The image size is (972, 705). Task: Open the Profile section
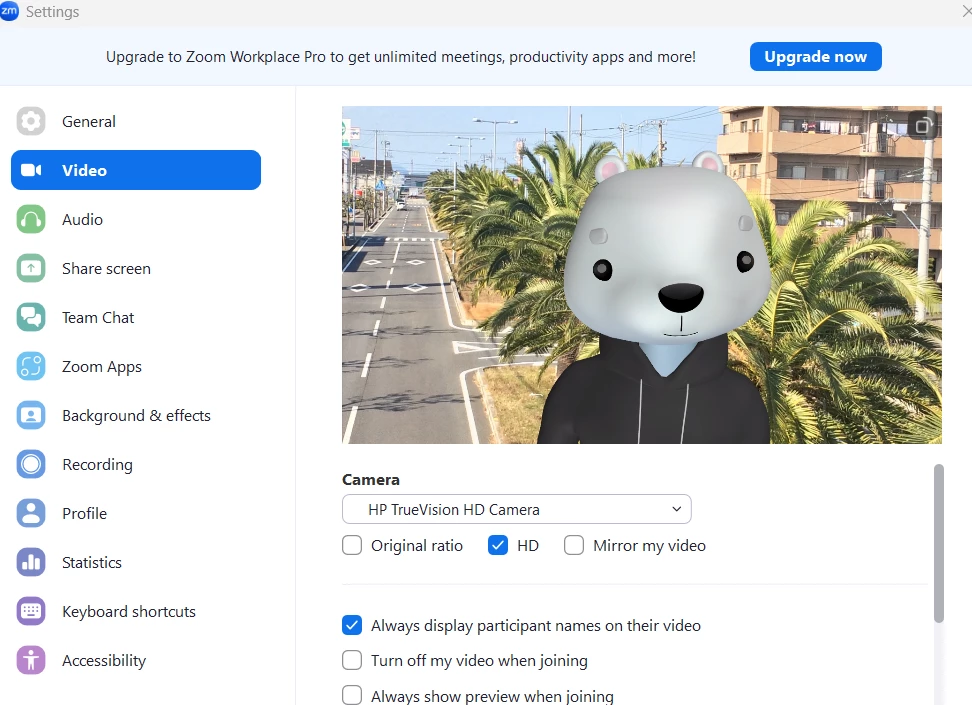(136, 513)
